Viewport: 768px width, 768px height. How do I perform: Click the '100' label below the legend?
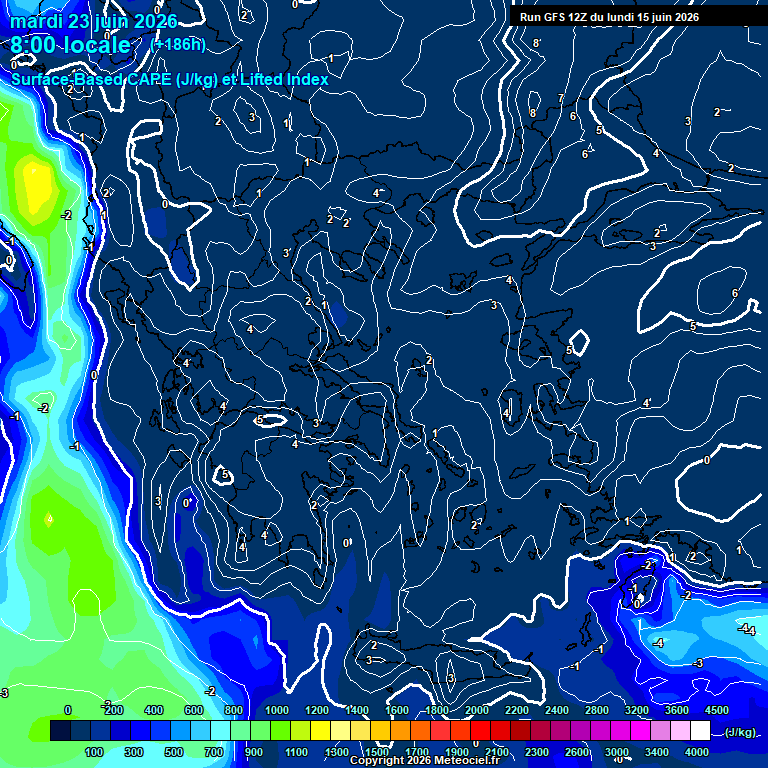point(94,752)
